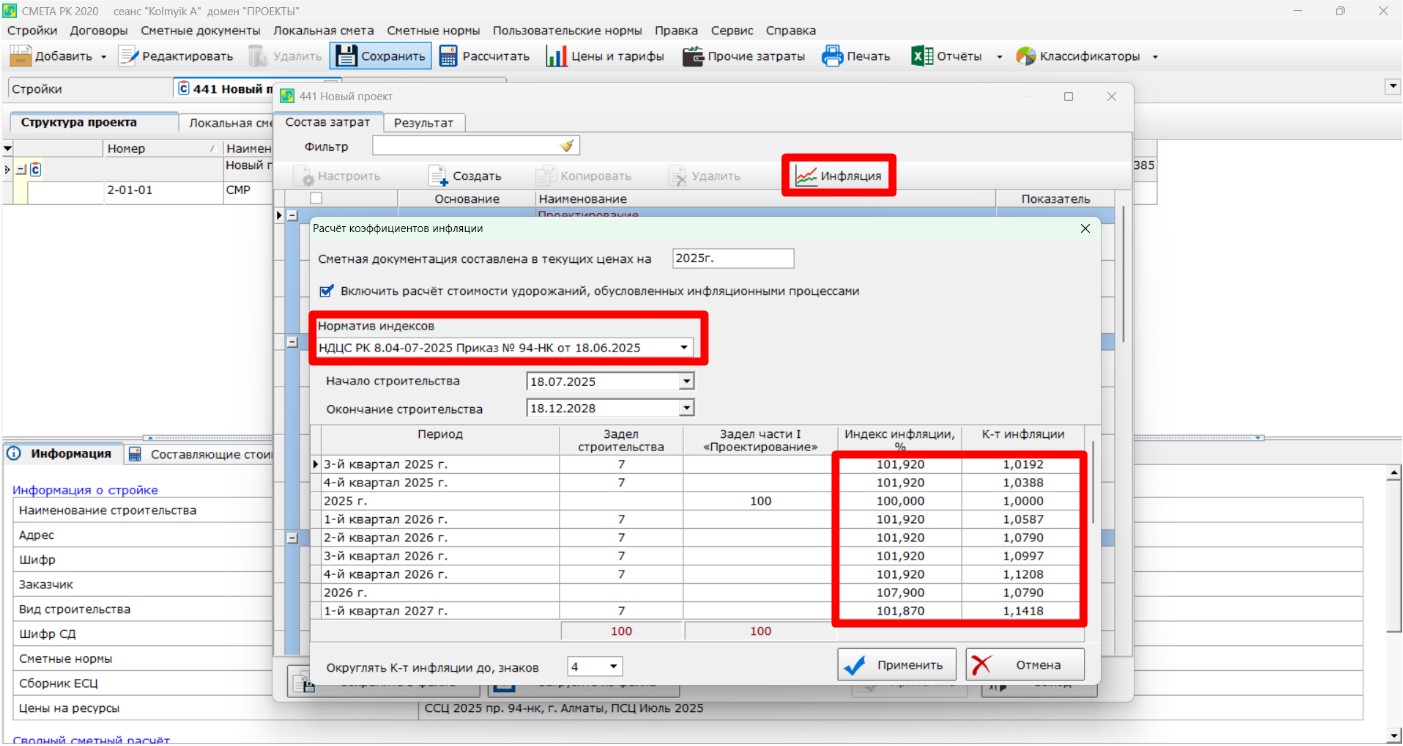Click the К-т инфляции column header
Screen dimensions: 1403x746
(x=1022, y=440)
